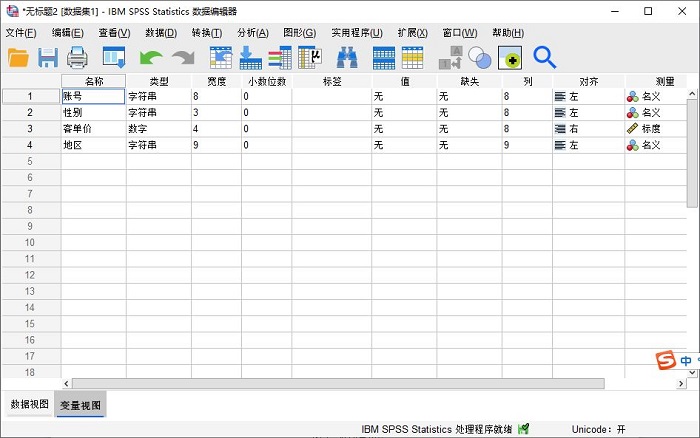
Task: Open the 测量 cell for 客单价
Action: (655, 129)
